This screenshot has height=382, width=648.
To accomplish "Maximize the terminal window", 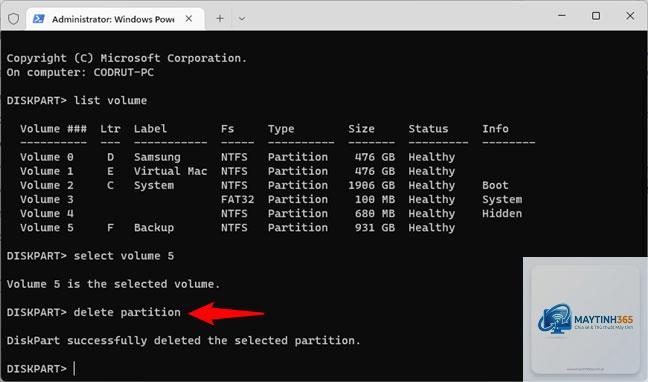I will pos(596,16).
